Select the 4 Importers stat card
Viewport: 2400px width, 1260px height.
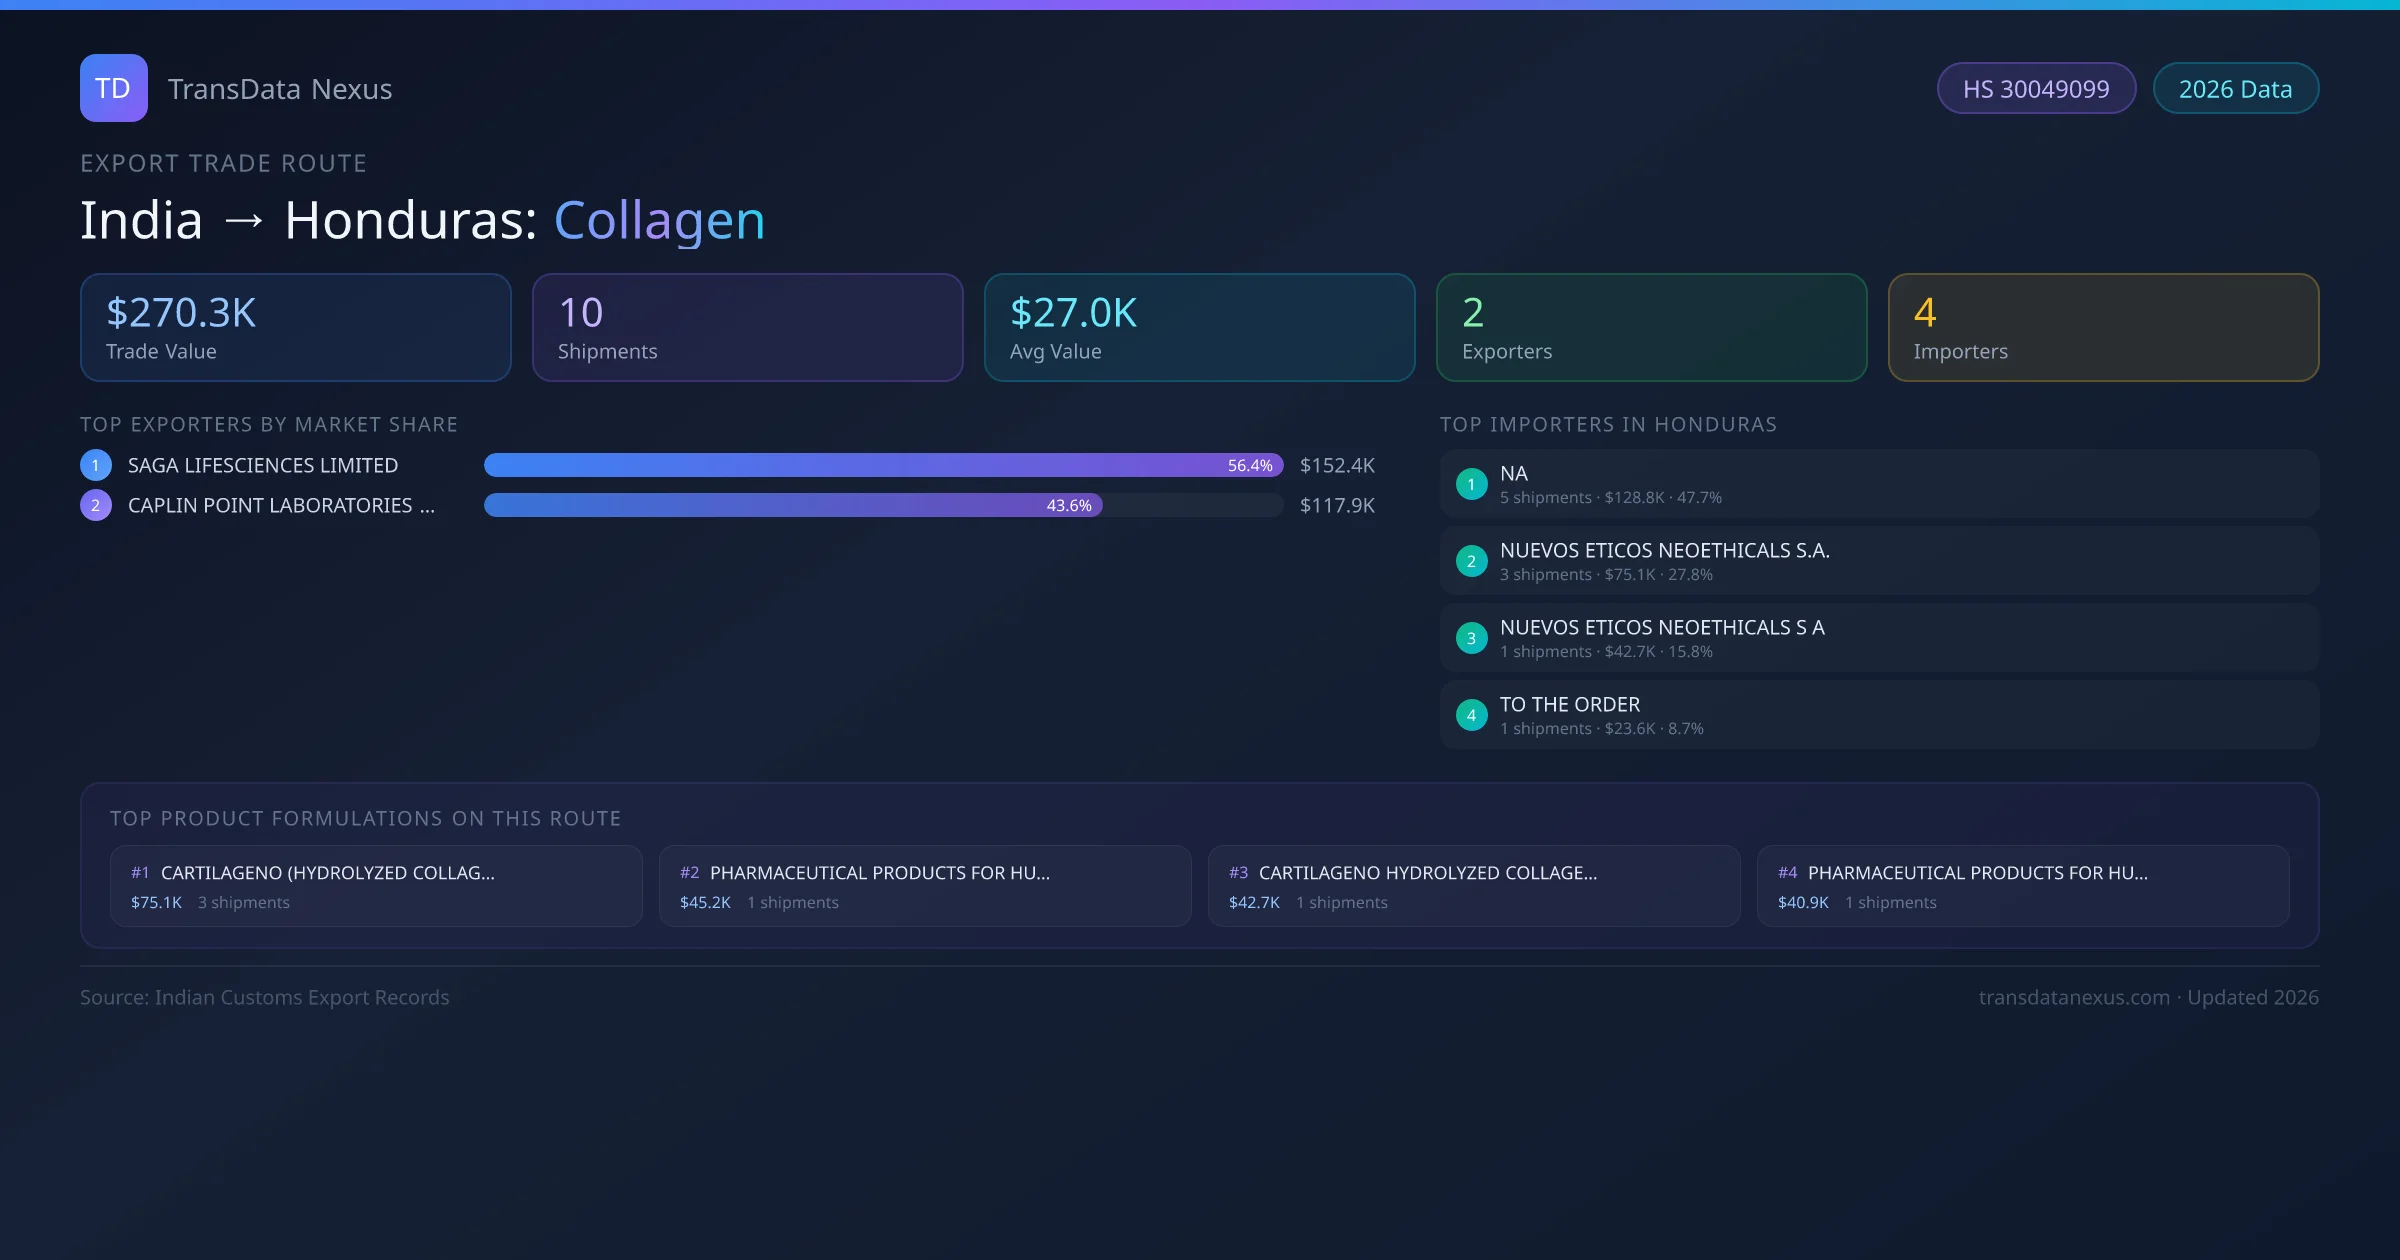point(2103,328)
